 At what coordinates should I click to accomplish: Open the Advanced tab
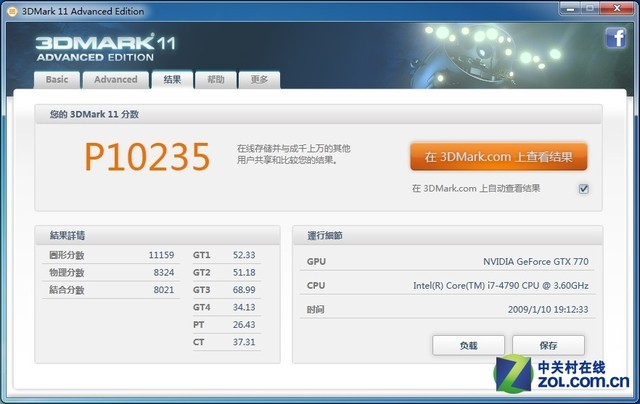pos(115,80)
